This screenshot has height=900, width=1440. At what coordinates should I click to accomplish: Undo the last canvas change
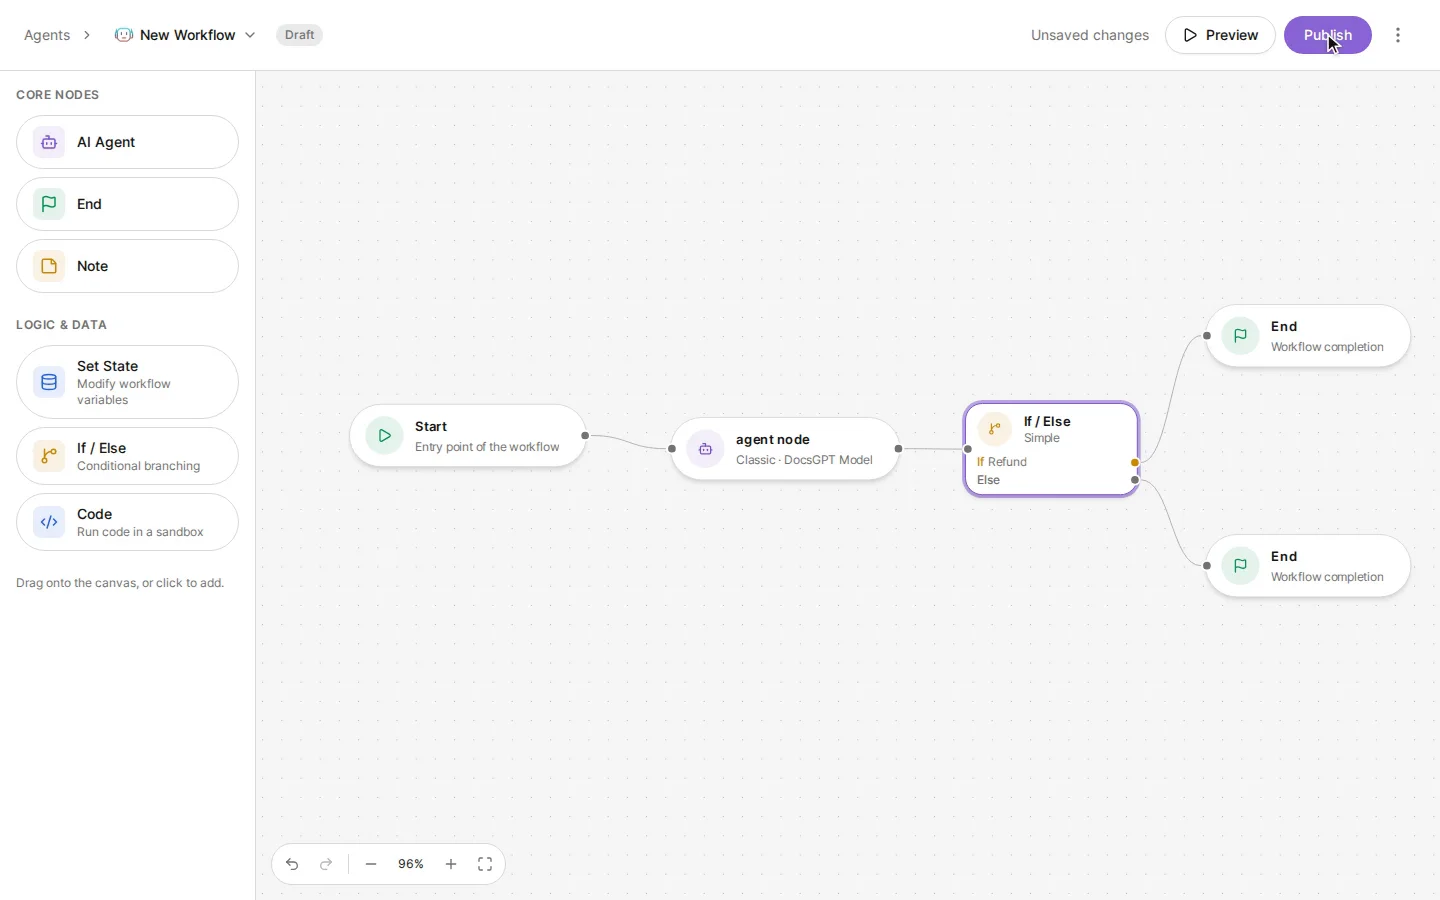point(292,864)
